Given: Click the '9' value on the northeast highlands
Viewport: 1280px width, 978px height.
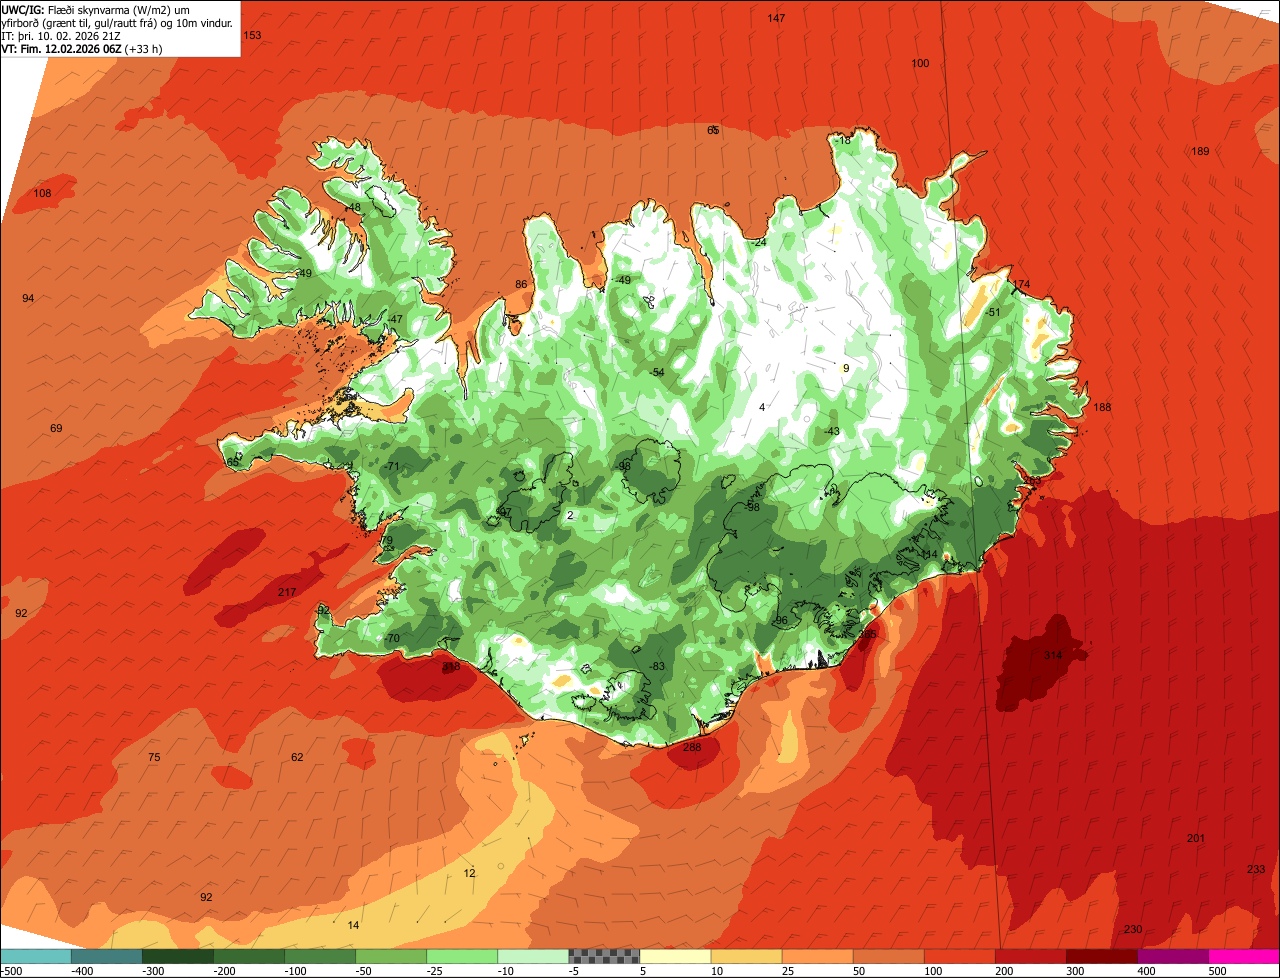Looking at the screenshot, I should (x=846, y=368).
